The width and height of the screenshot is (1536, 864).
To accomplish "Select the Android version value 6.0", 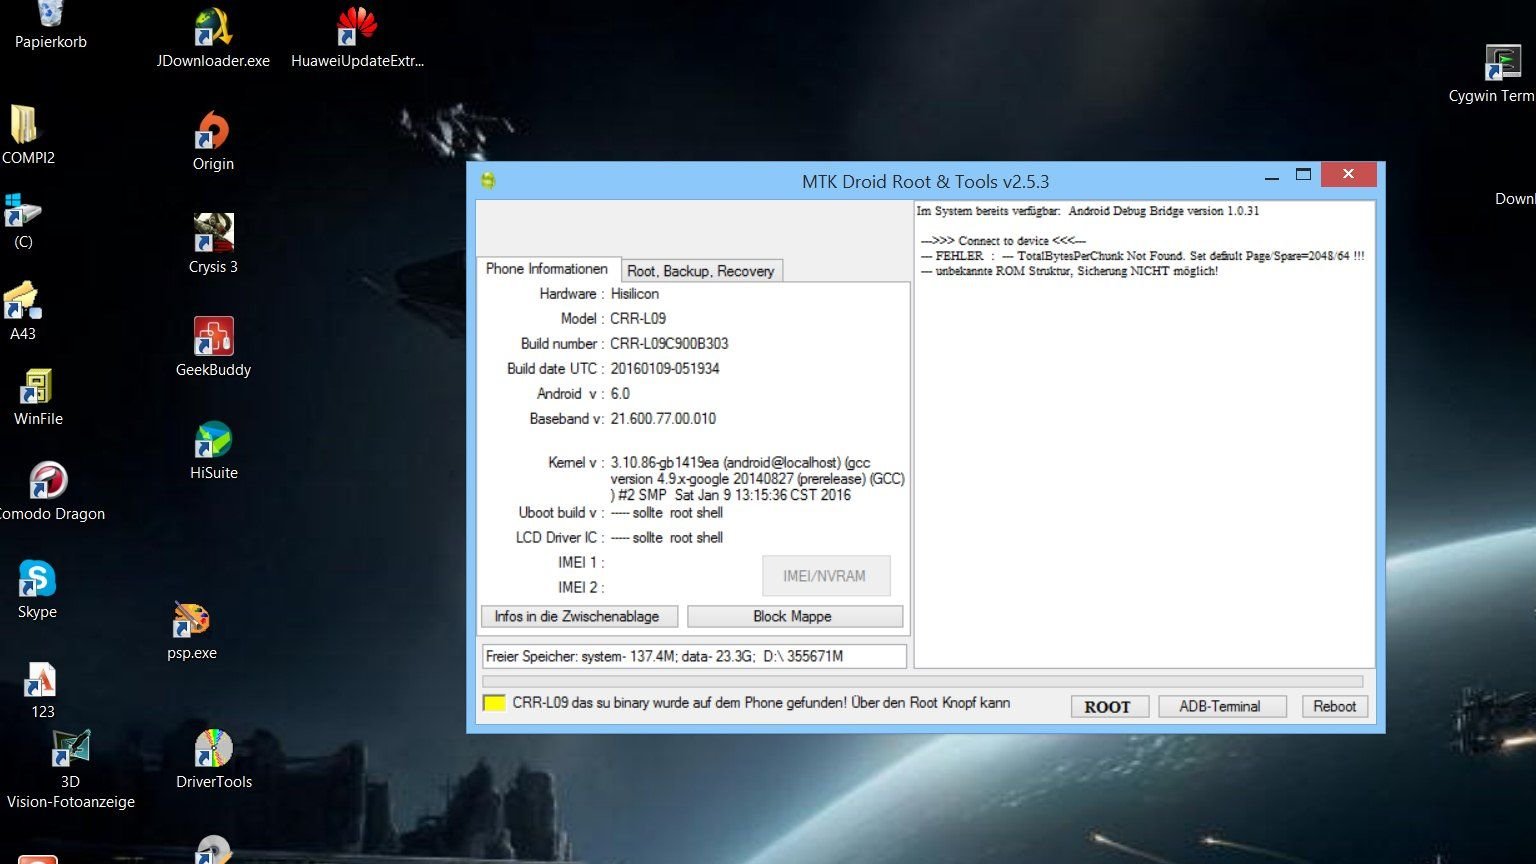I will click(x=620, y=393).
